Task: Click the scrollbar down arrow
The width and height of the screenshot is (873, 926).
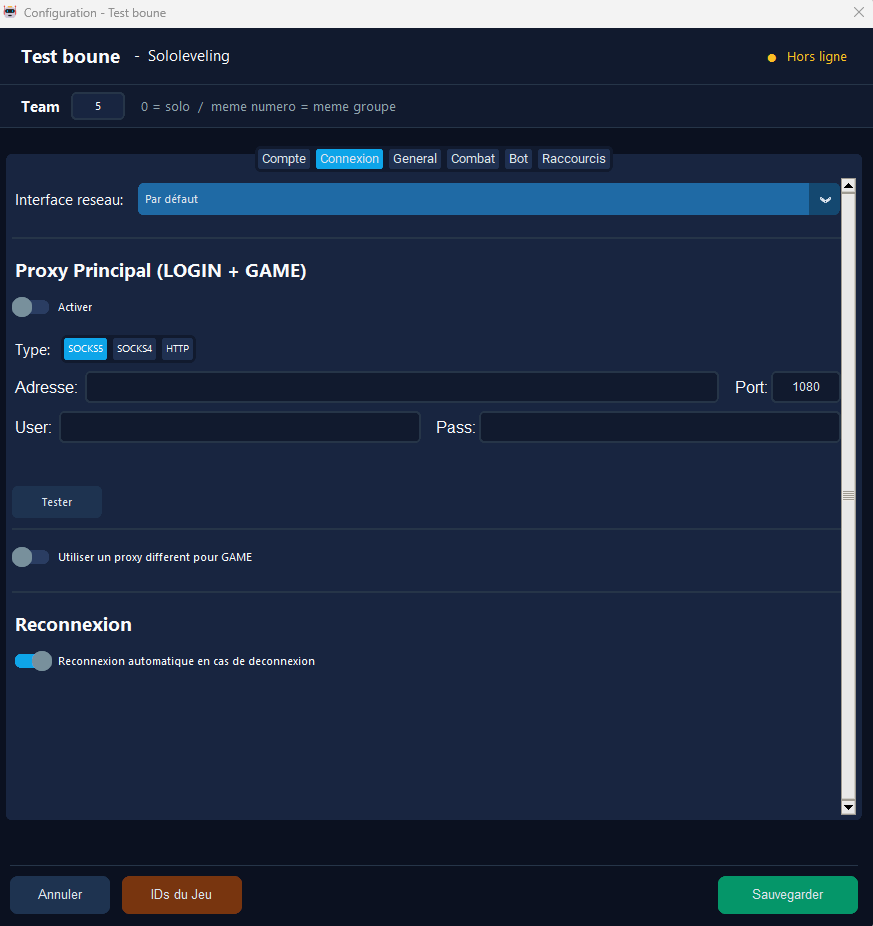Action: click(x=848, y=807)
